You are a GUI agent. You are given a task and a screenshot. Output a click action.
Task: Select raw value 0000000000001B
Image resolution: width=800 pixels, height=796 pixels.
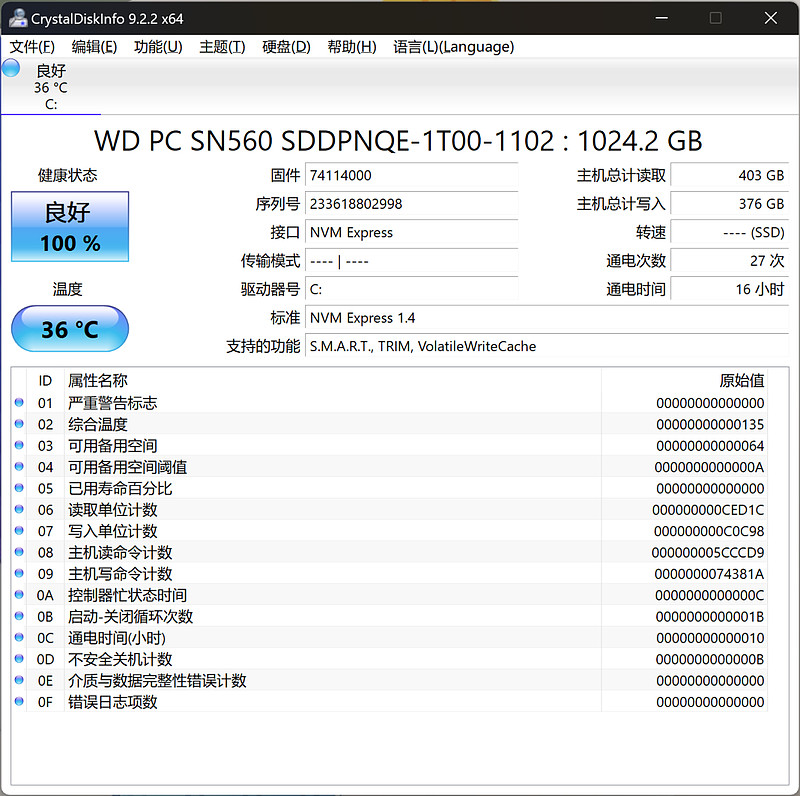pos(710,617)
